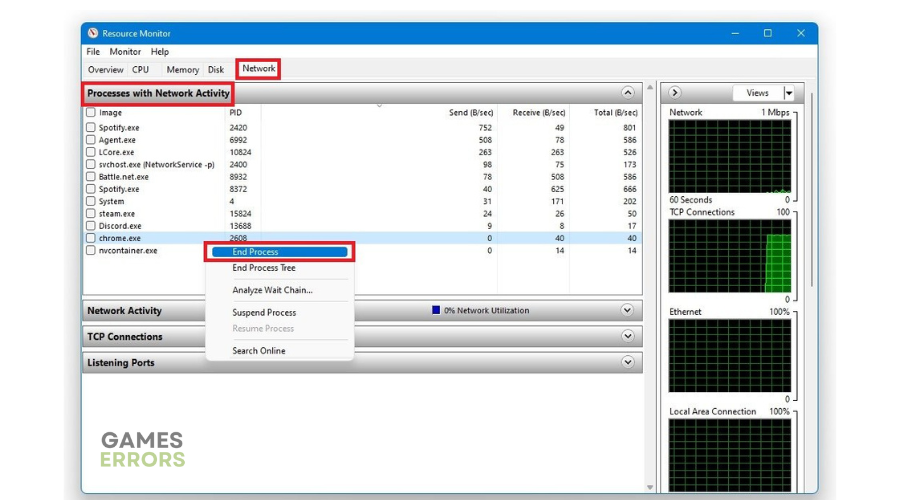Select the Discord.exe process name

tap(120, 226)
